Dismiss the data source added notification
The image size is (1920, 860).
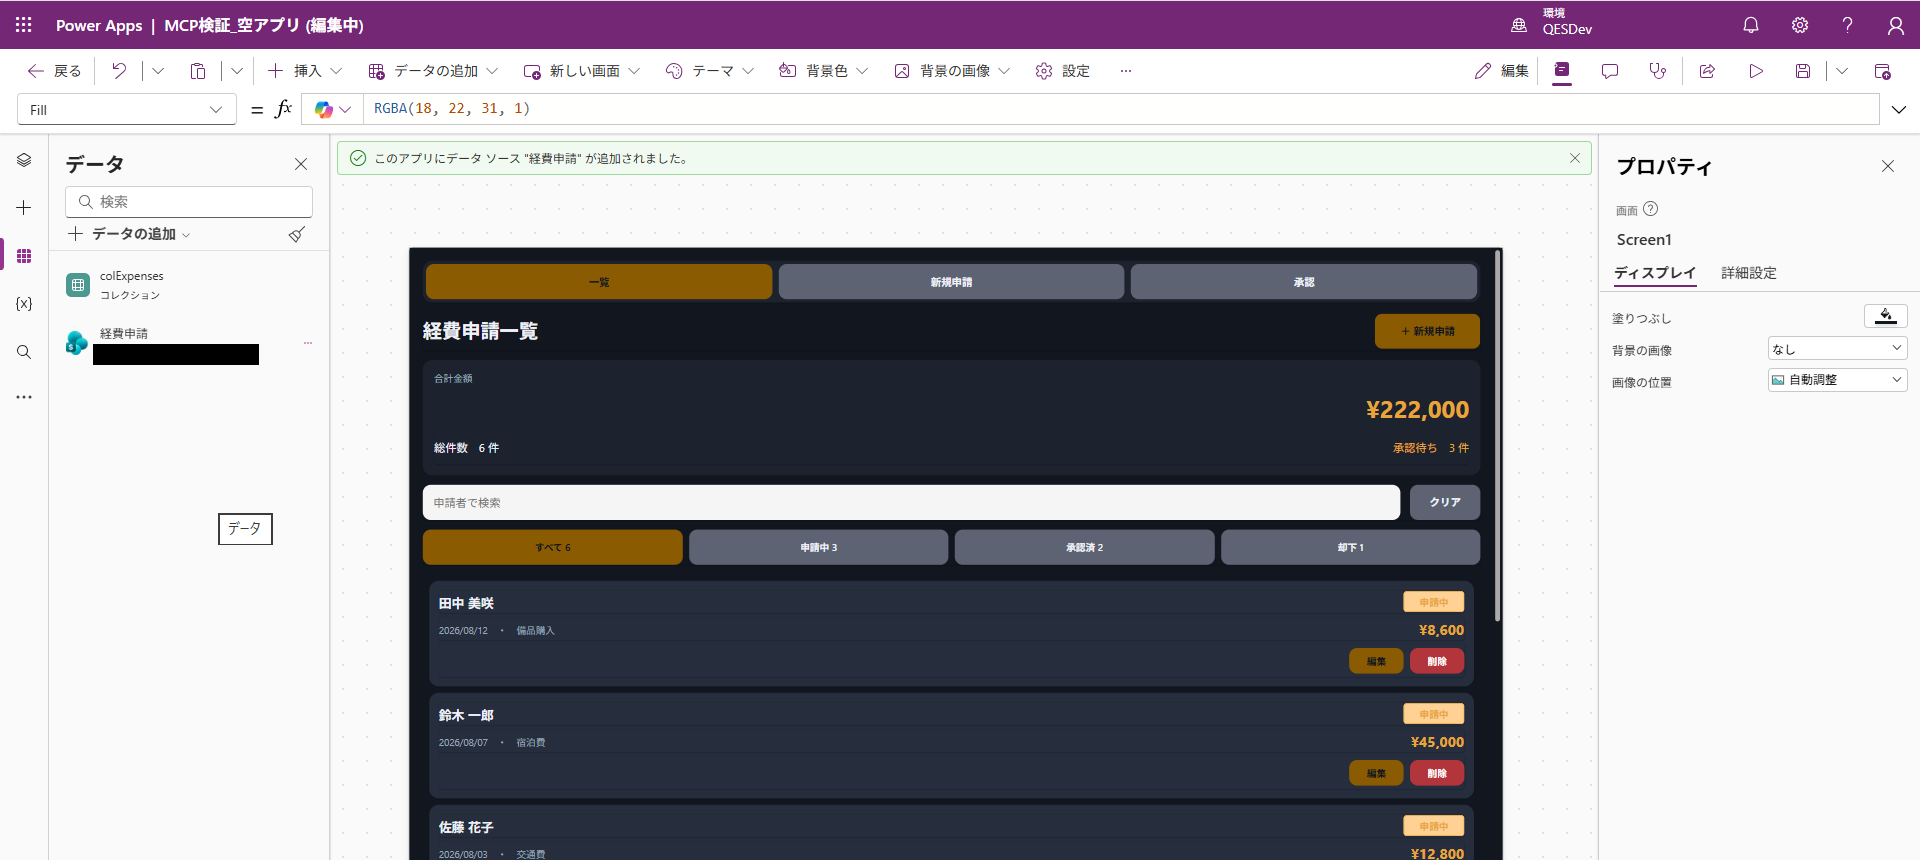click(1575, 158)
